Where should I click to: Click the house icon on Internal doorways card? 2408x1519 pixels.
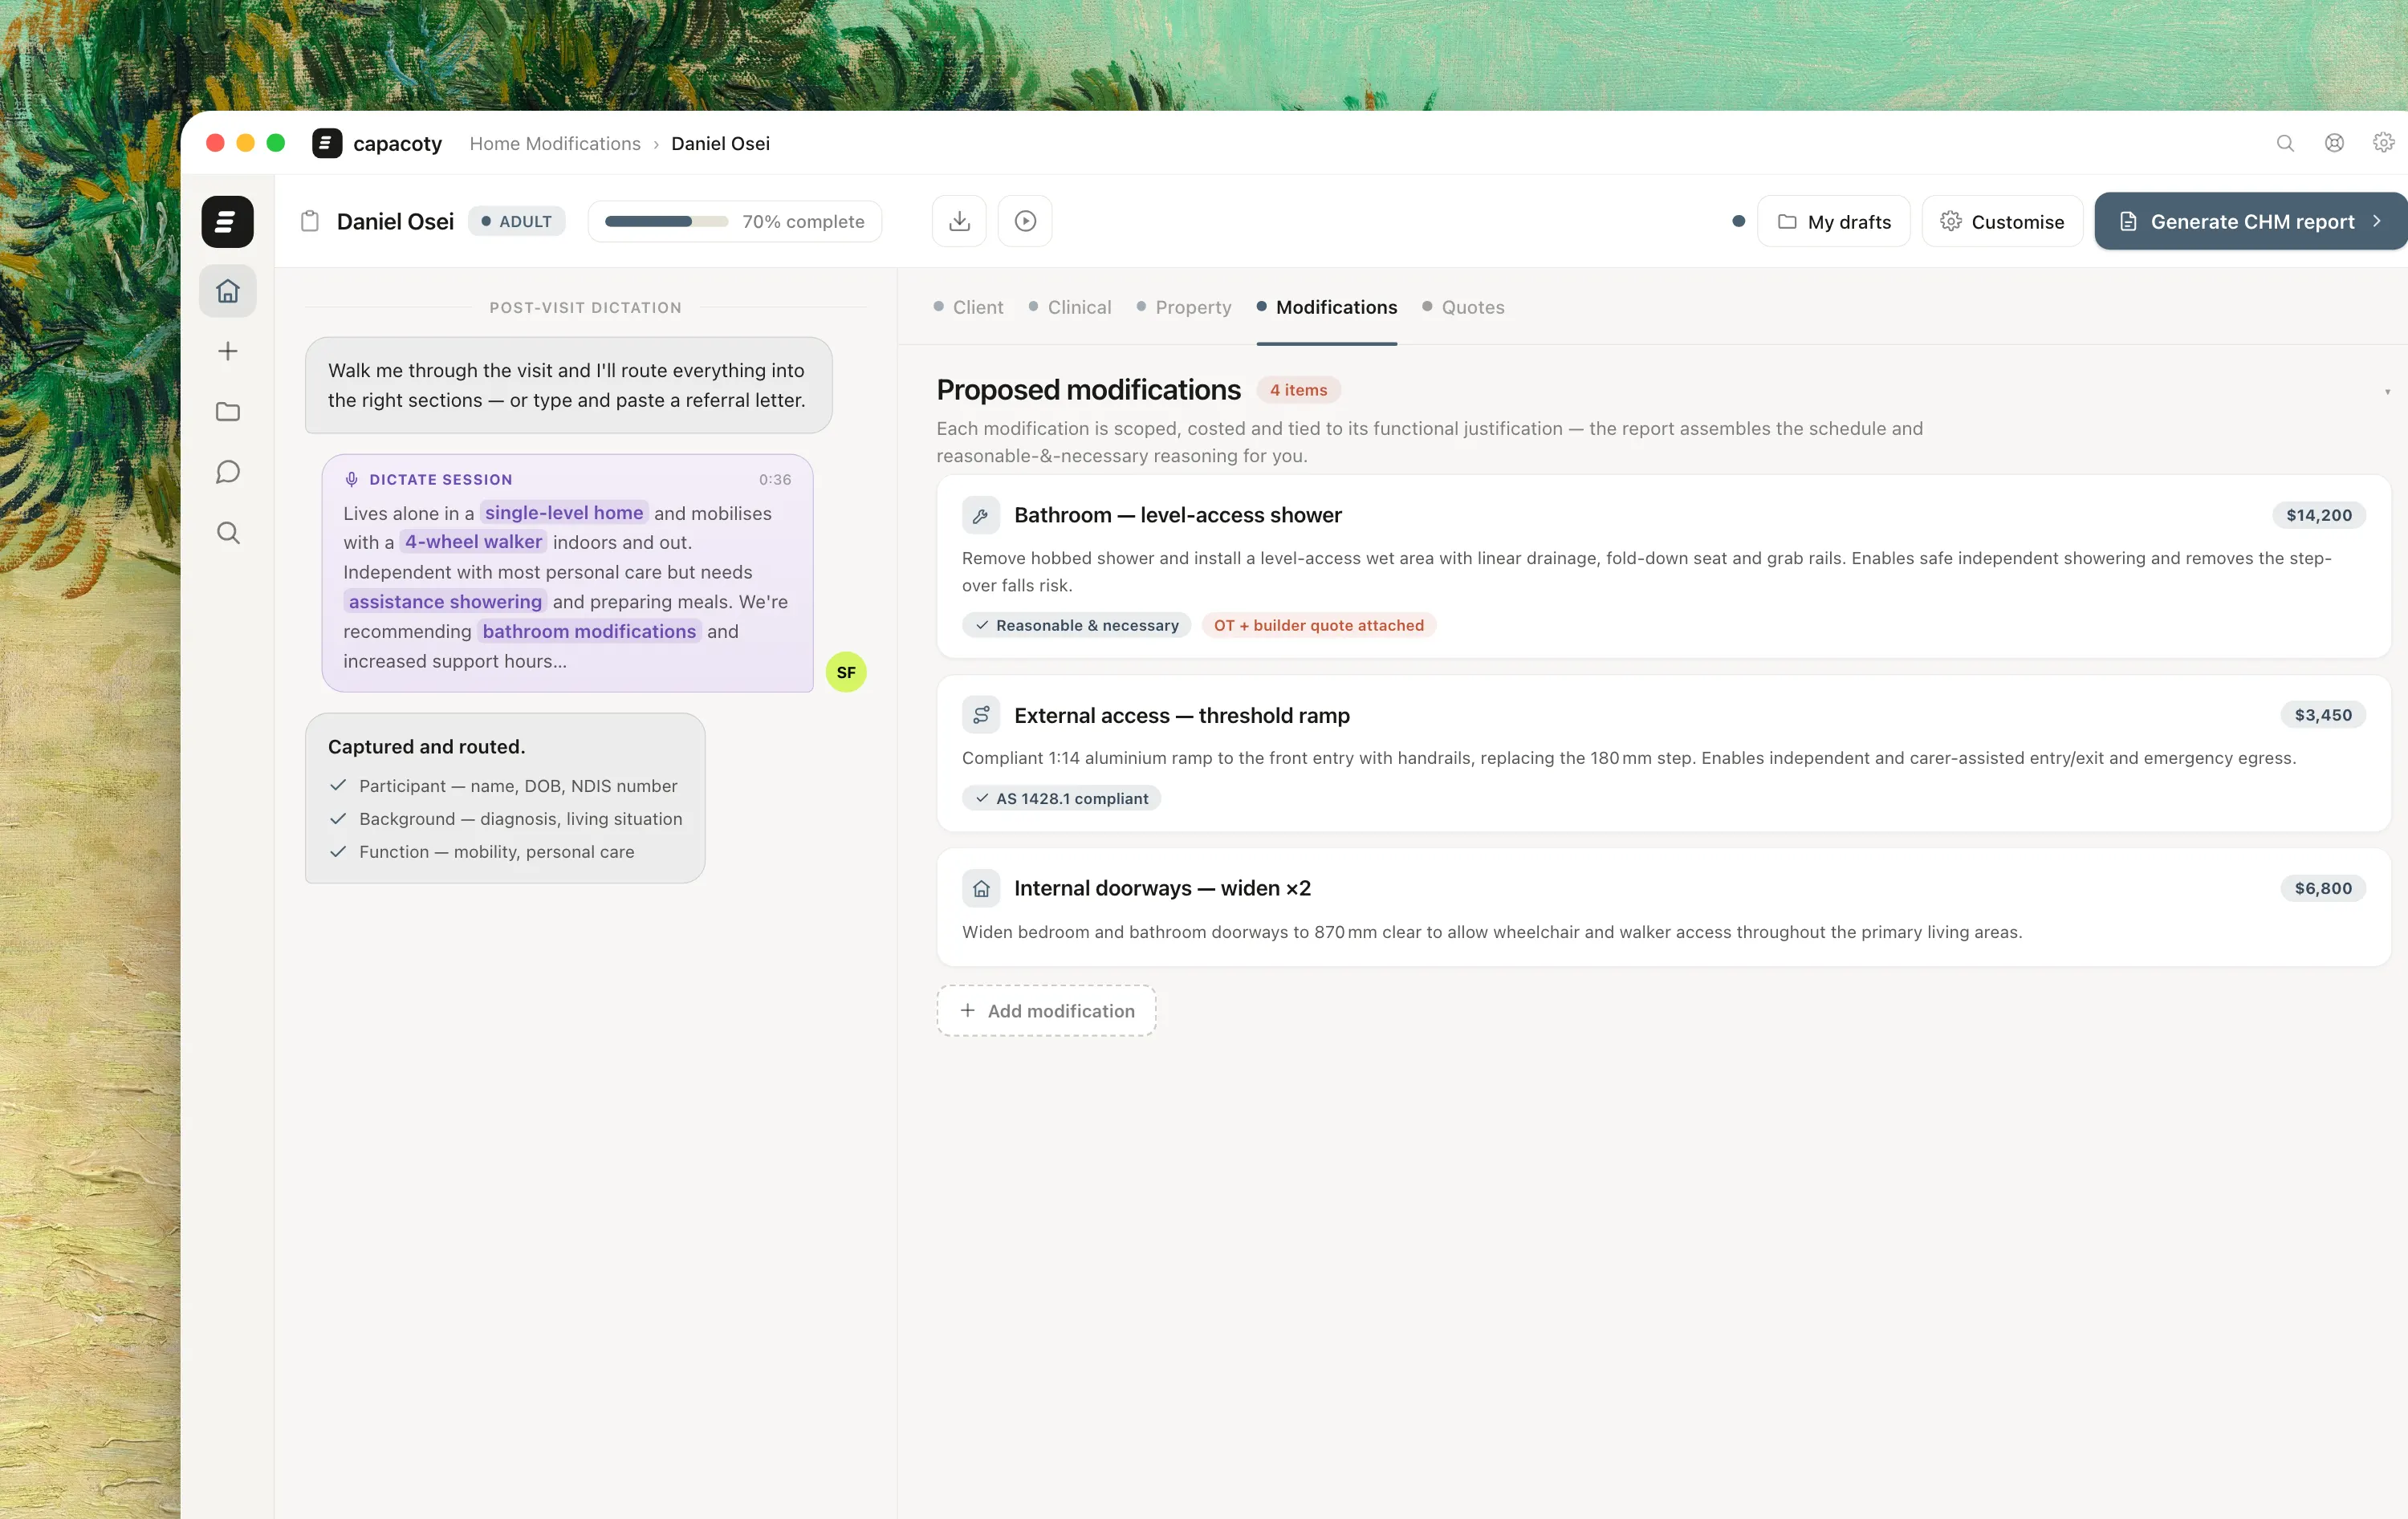coord(981,888)
